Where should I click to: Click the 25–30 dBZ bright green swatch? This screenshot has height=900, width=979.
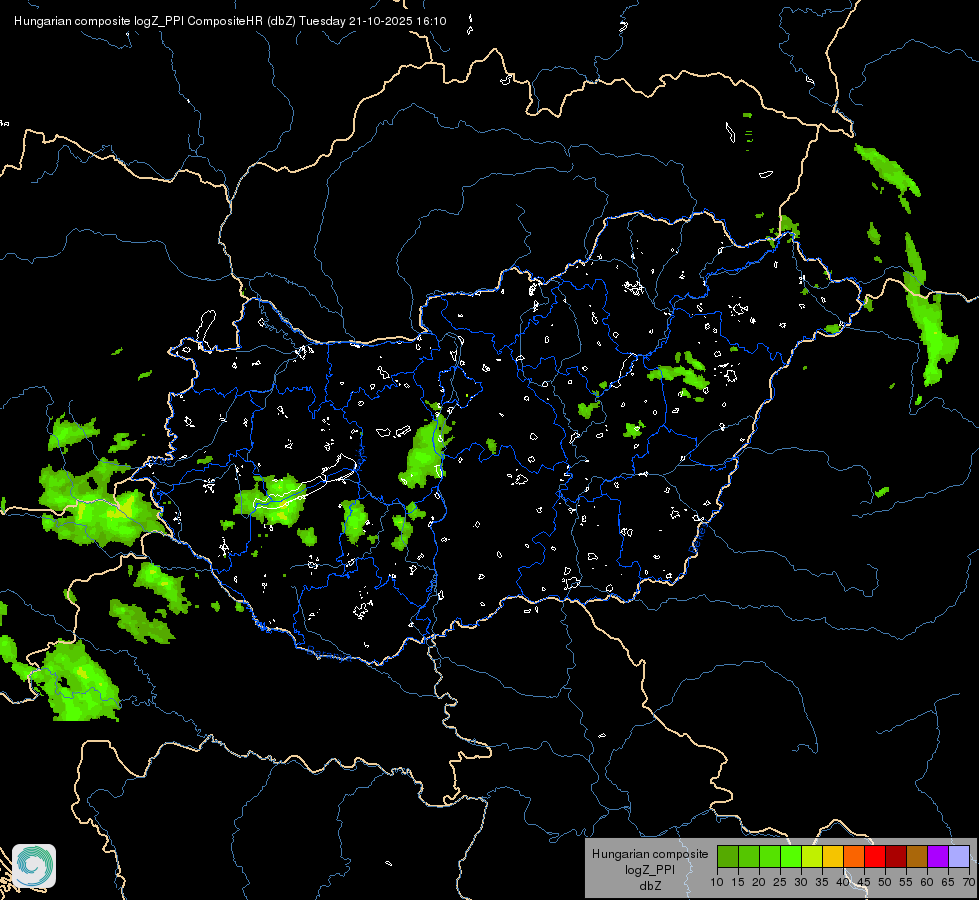pos(791,856)
